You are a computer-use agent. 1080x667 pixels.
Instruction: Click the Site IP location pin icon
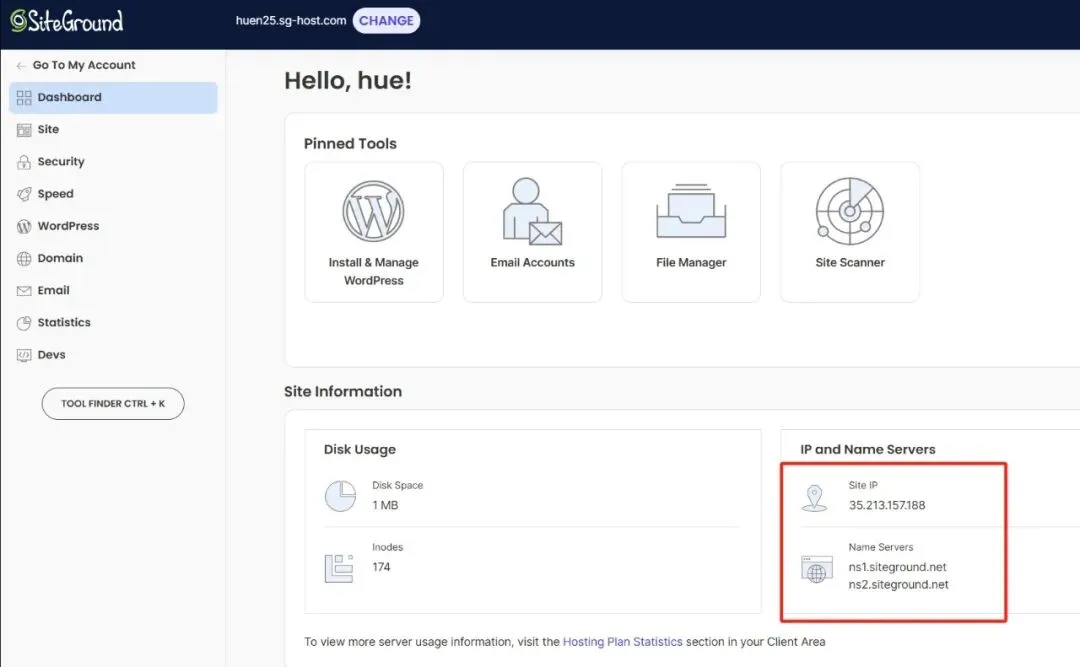[x=815, y=497]
